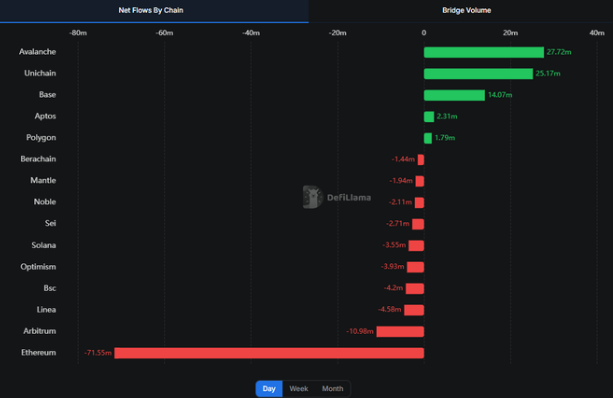Viewport: 613px width, 398px height.
Task: Click the -20m axis tick label
Action: pyautogui.click(x=337, y=33)
